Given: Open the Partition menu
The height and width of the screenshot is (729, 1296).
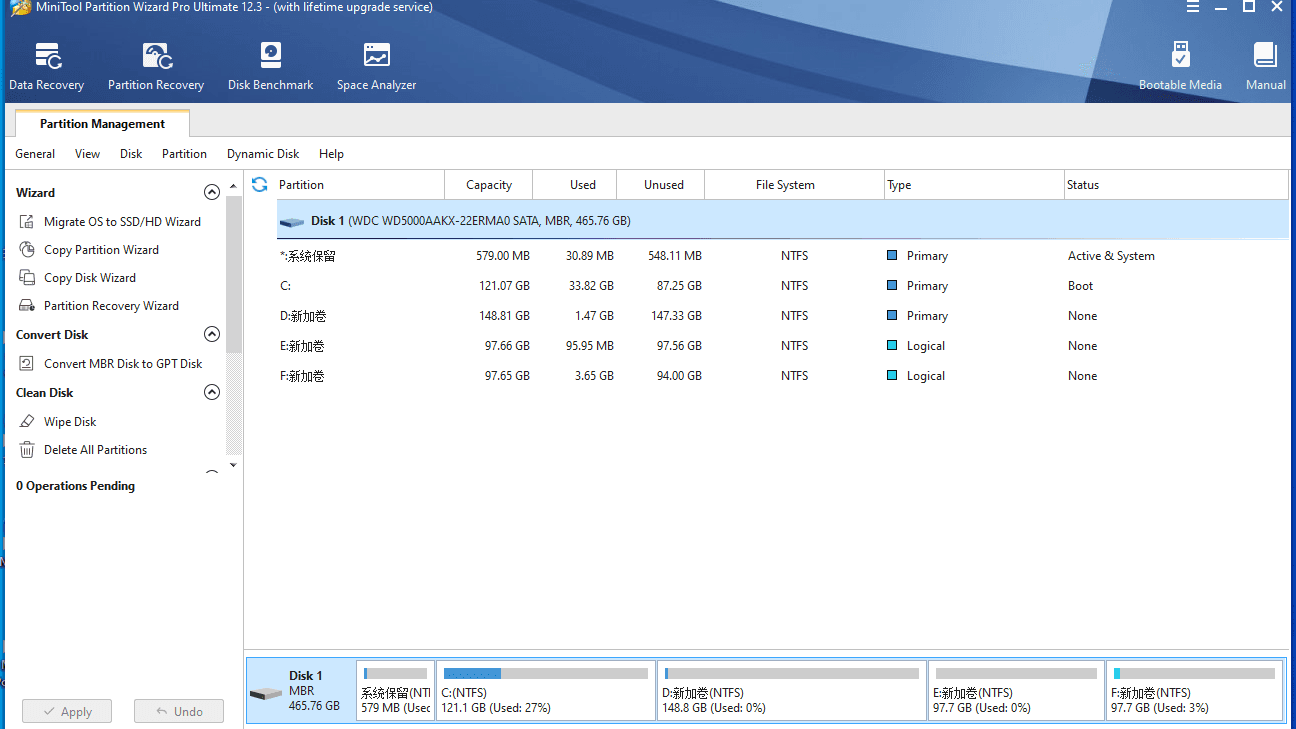Looking at the screenshot, I should point(184,154).
